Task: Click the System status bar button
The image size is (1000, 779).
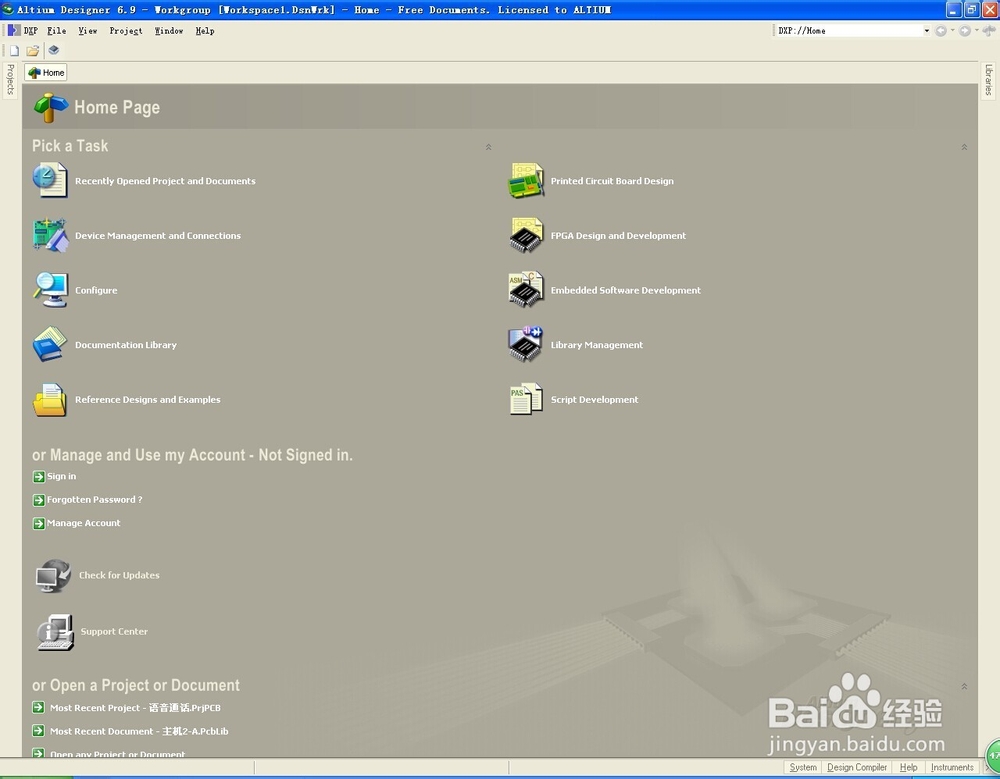Action: tap(802, 768)
